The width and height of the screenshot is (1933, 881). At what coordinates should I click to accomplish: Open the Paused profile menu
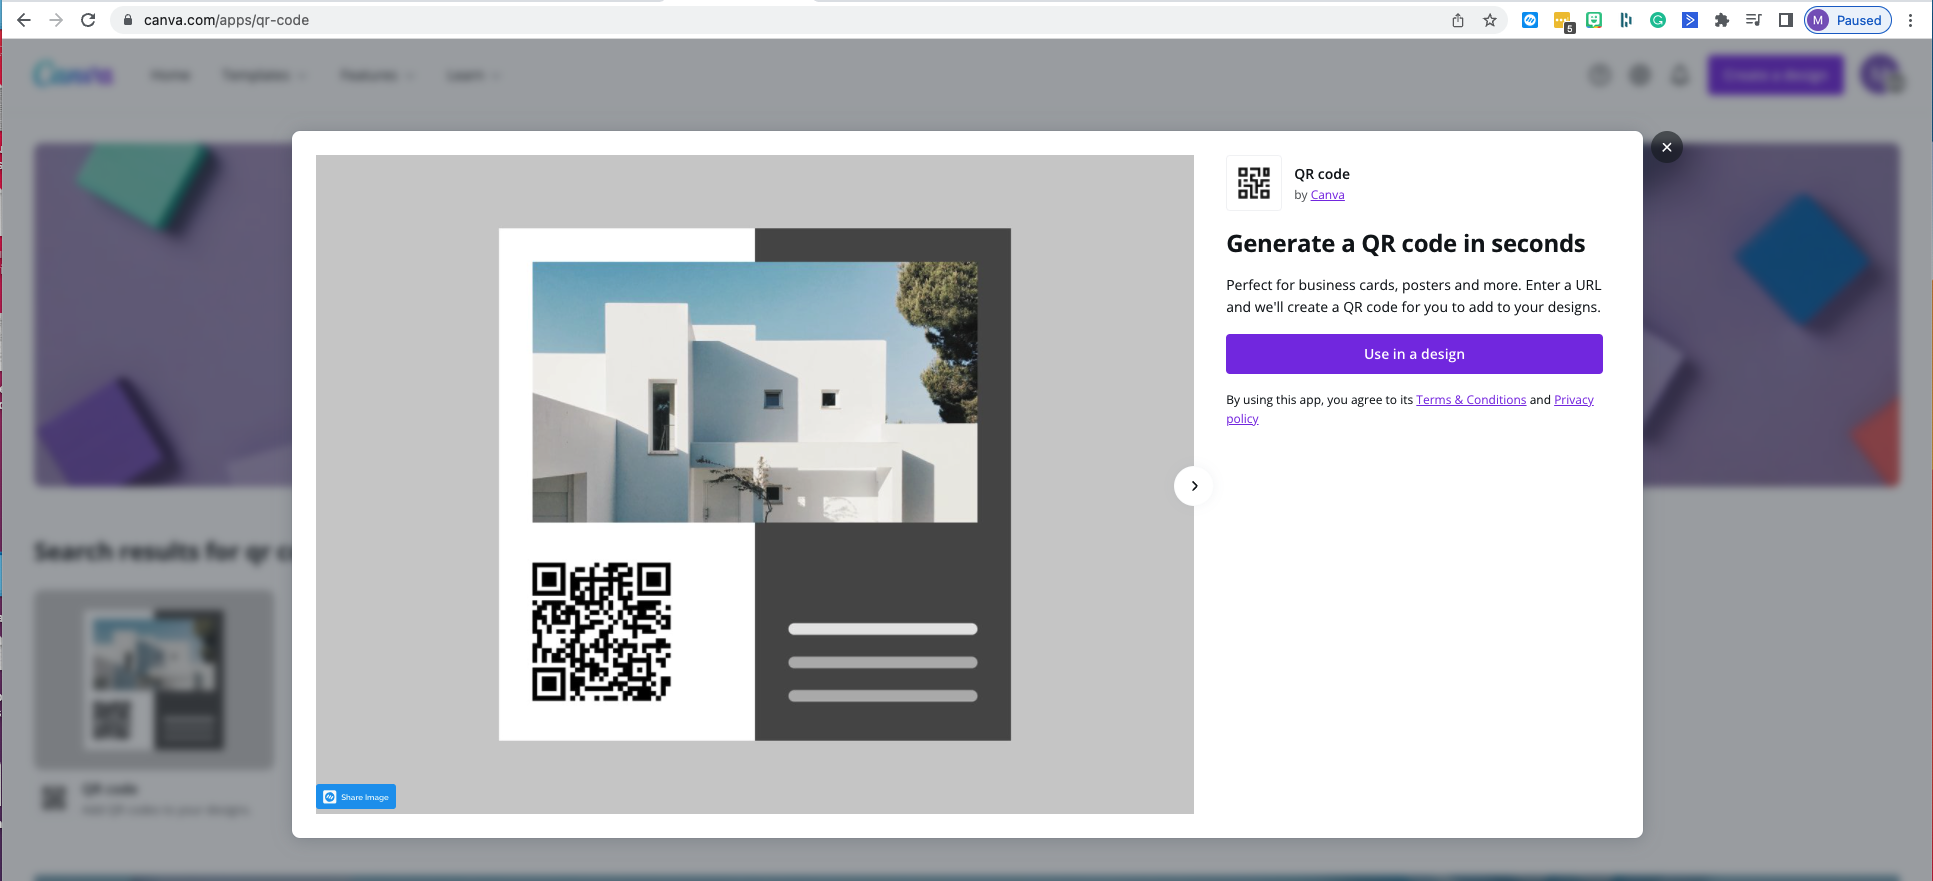(1848, 20)
